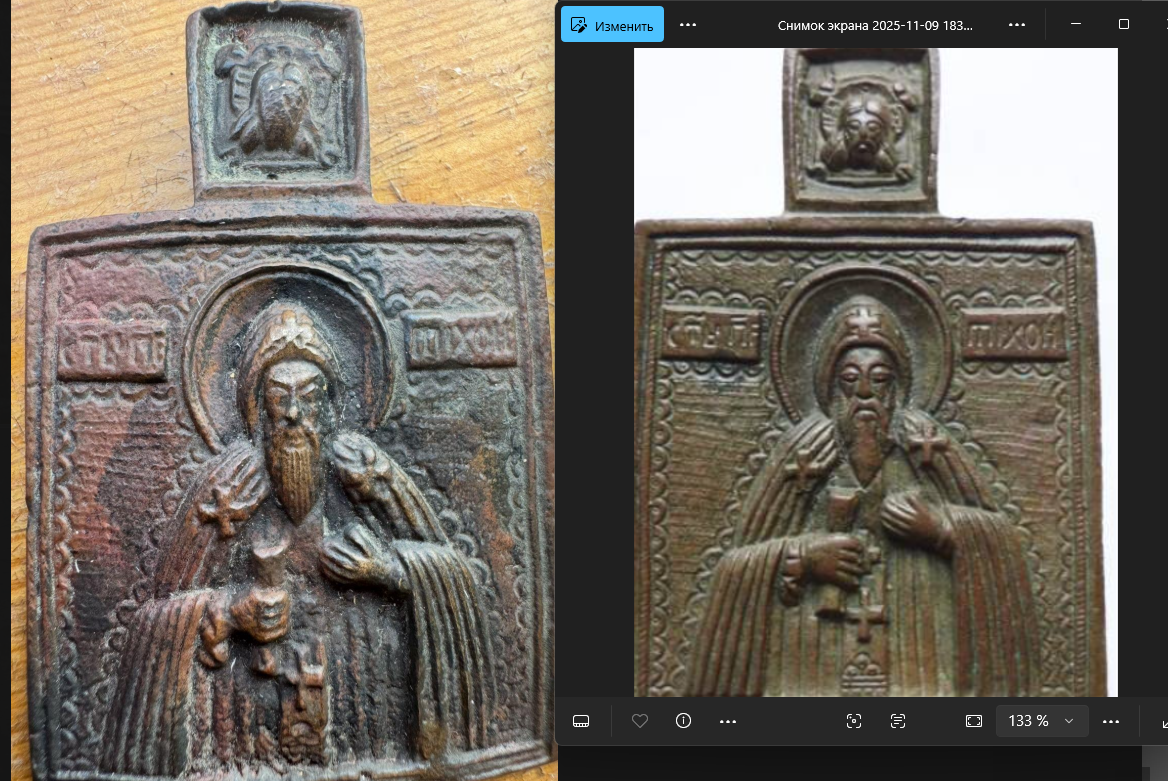
Task: Open the three-dot menu beside Изменить
Action: tap(688, 25)
